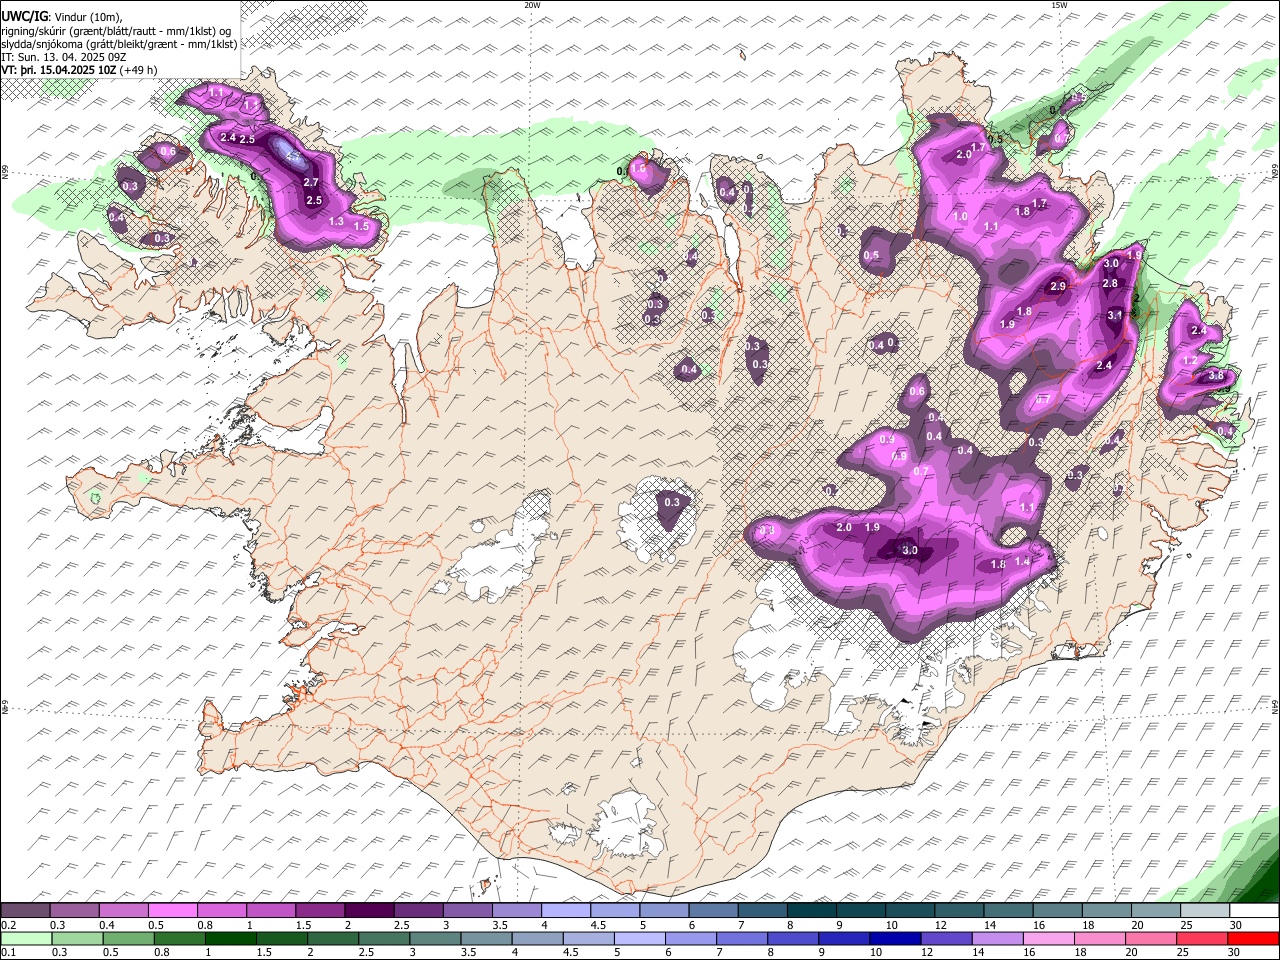
Task: Select the '1.2' value near the east coast
Action: (x=1190, y=361)
